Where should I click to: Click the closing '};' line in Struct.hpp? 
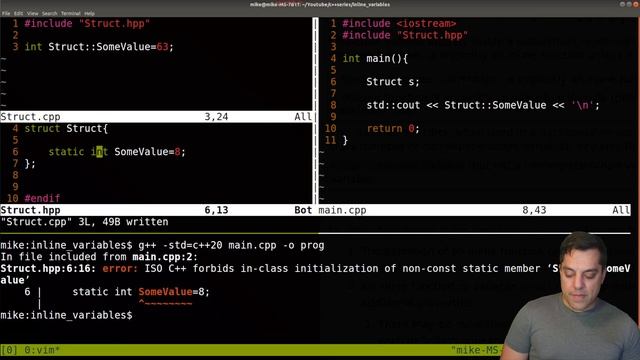[x=30, y=164]
